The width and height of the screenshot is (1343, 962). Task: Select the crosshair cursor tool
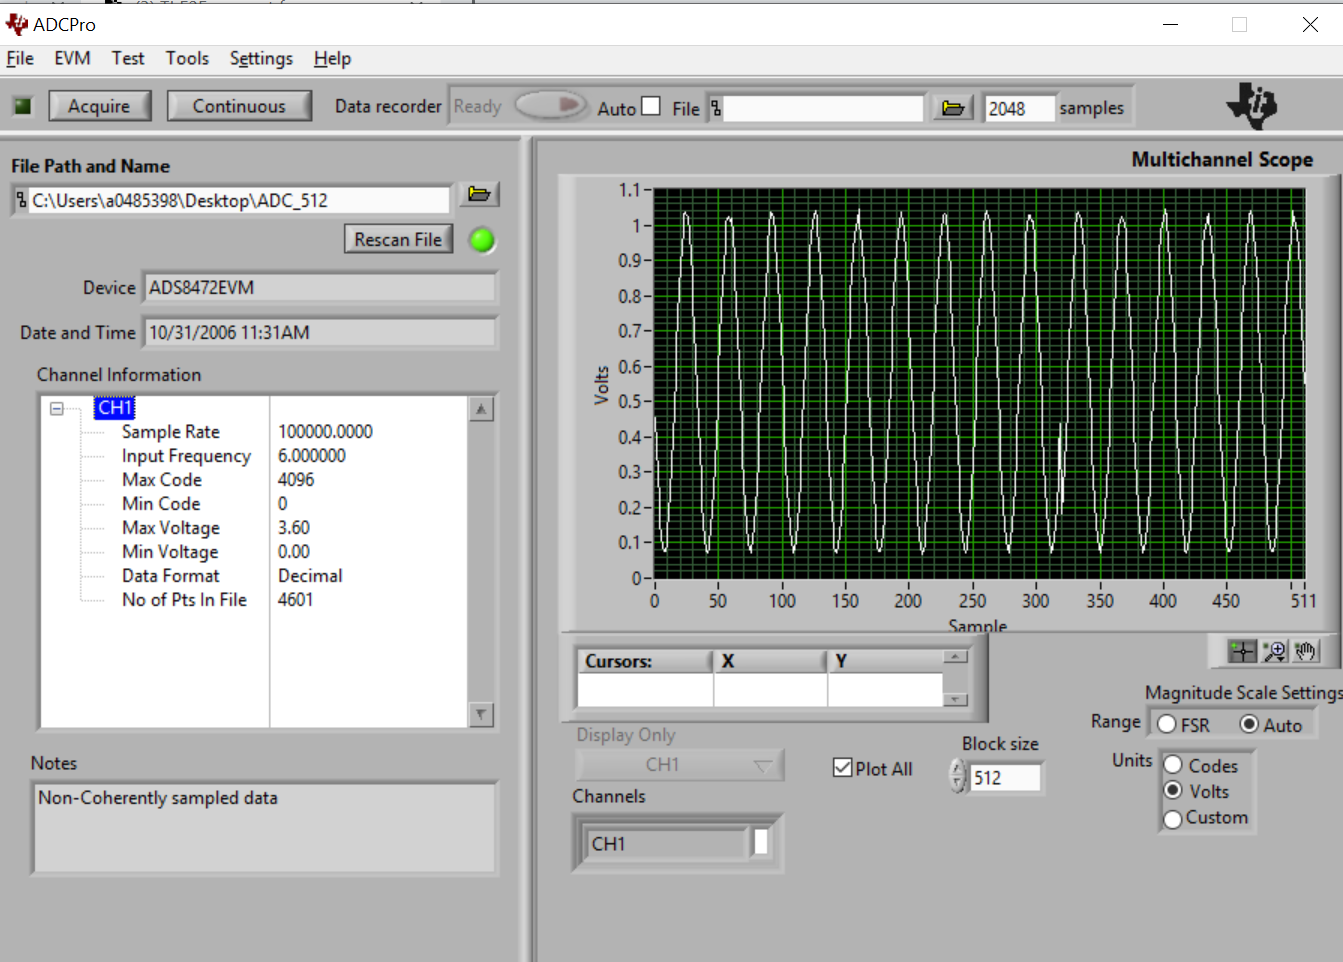pos(1241,652)
